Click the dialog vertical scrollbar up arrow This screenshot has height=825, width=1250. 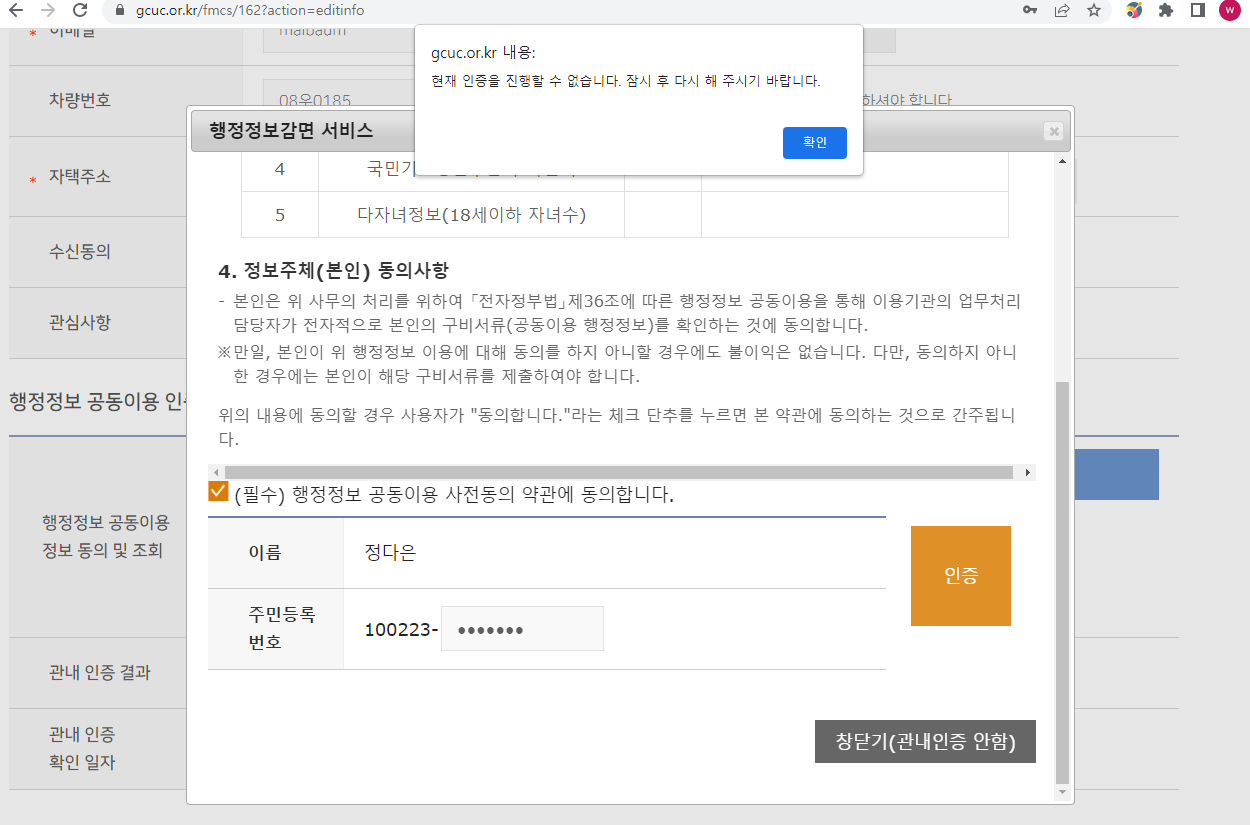click(x=1062, y=162)
